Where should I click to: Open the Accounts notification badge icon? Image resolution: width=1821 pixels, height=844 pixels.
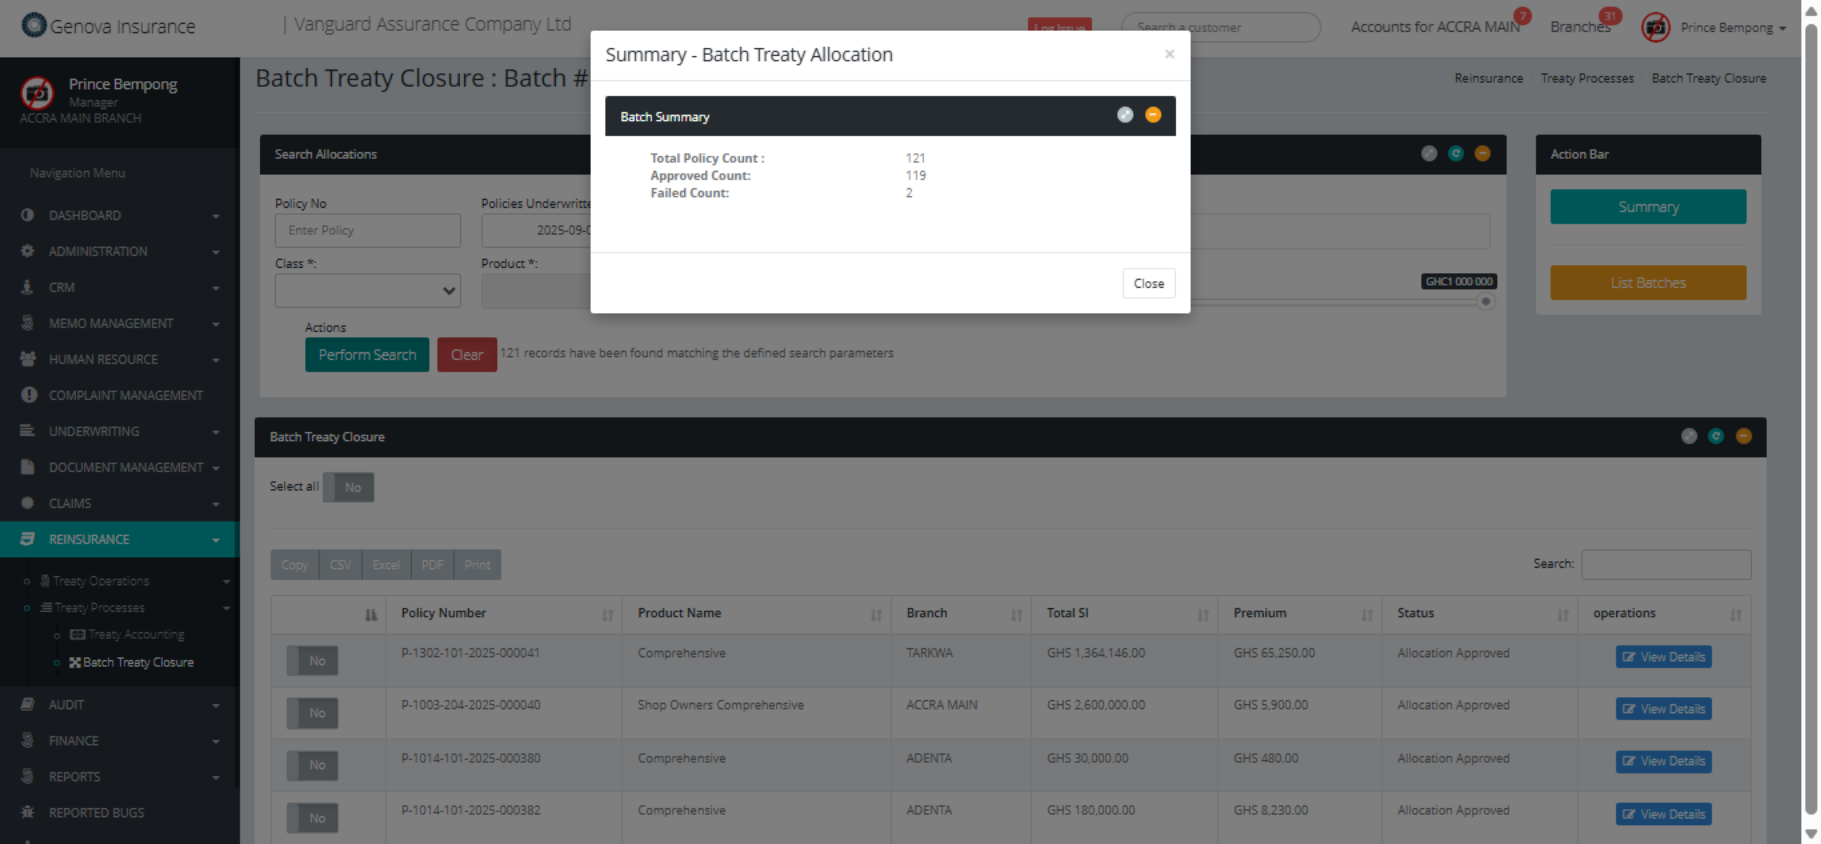point(1522,16)
